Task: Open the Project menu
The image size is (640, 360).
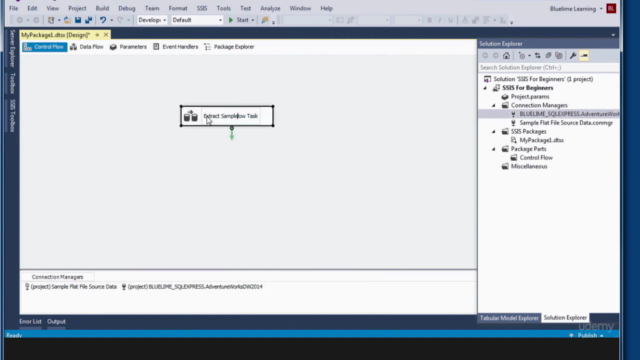Action: pos(77,8)
